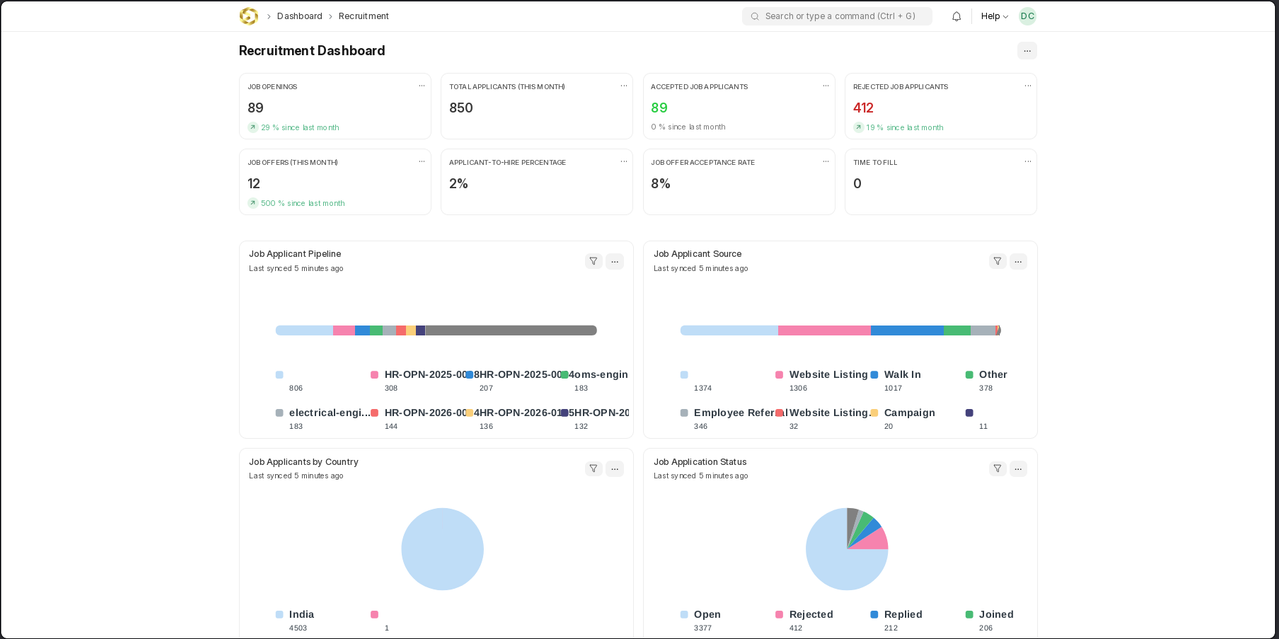The width and height of the screenshot is (1279, 639).
Task: Toggle the Walk In legend entry
Action: pyautogui.click(x=902, y=375)
